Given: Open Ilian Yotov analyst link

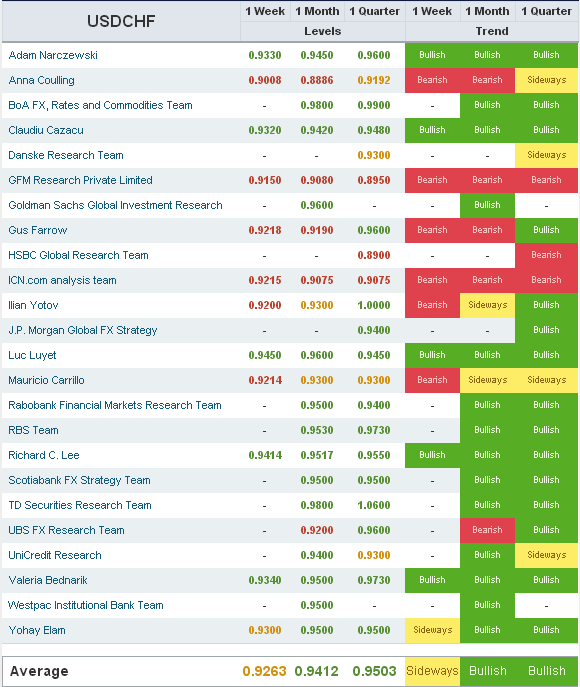Looking at the screenshot, I should click(33, 305).
